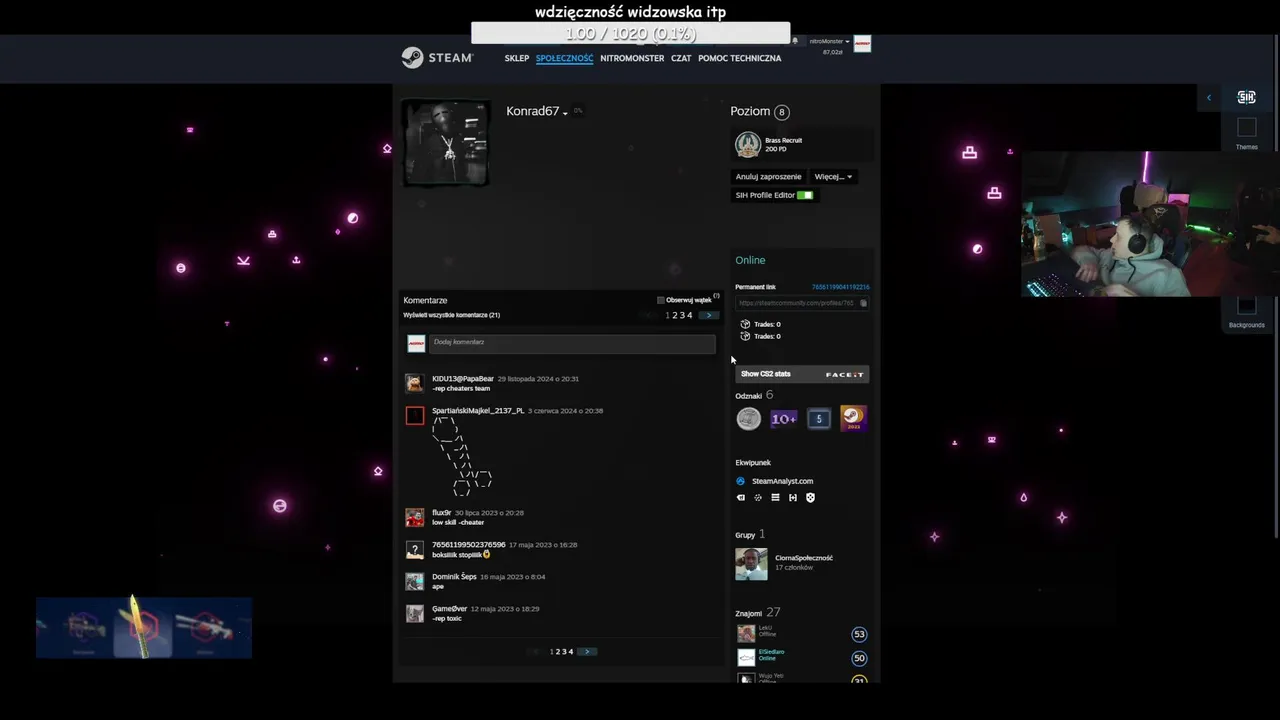The height and width of the screenshot is (720, 1280).
Task: Click the Brass Recruit badge icon
Action: point(748,145)
